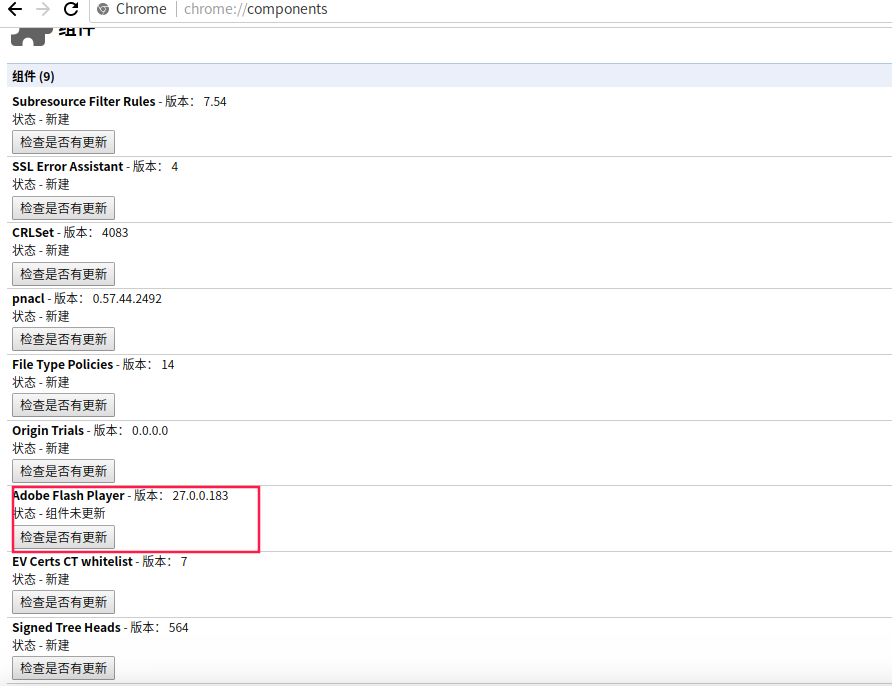The width and height of the screenshot is (892, 686).
Task: Check for update for File Type Policies
Action: click(x=63, y=406)
